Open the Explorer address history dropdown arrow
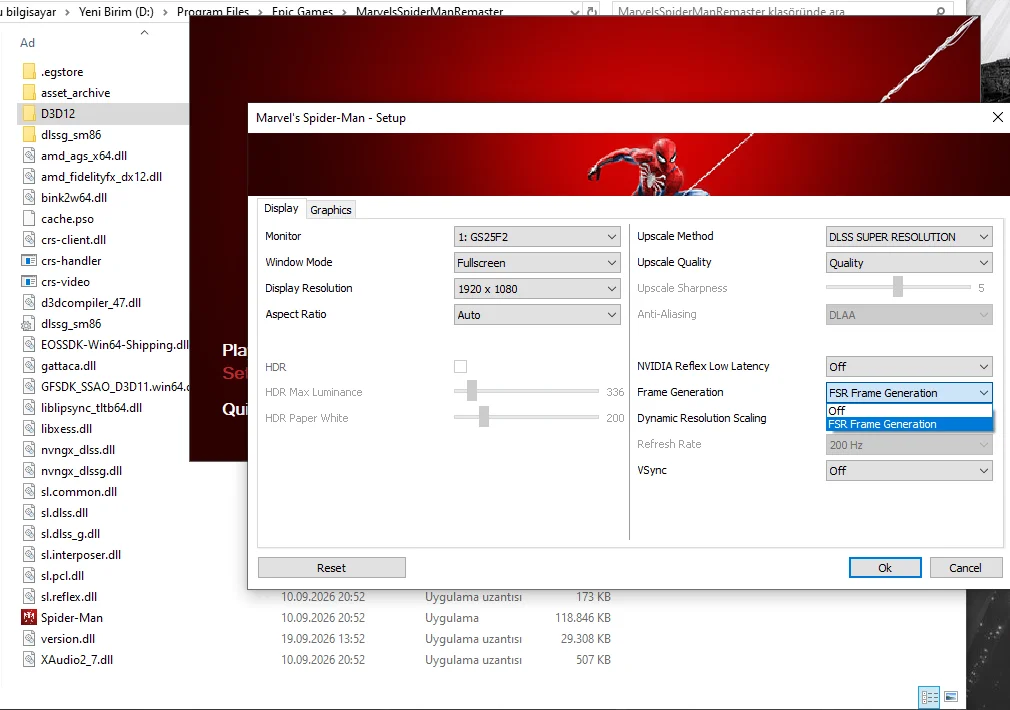The image size is (1010, 710). click(x=574, y=11)
